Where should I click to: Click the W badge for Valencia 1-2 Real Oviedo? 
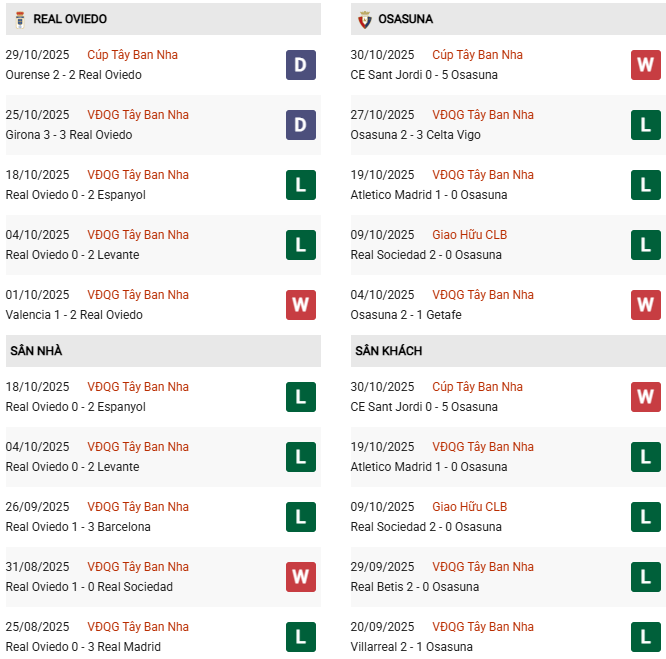[x=301, y=305]
